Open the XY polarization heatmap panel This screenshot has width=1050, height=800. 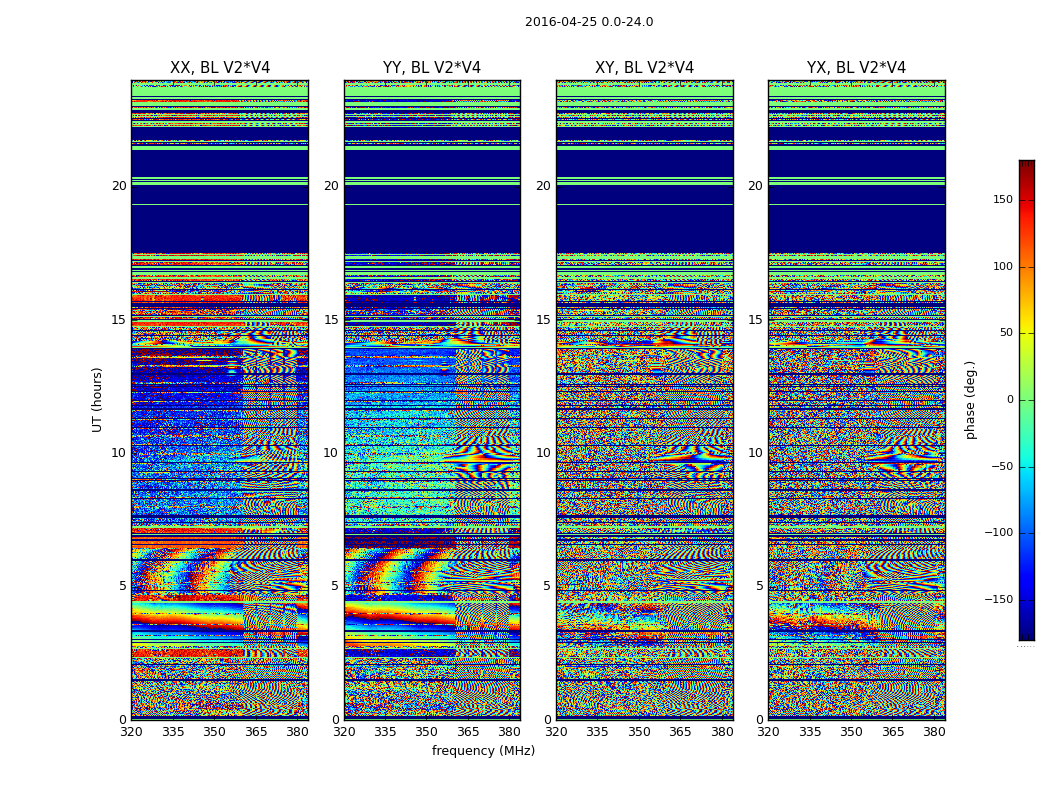(644, 400)
